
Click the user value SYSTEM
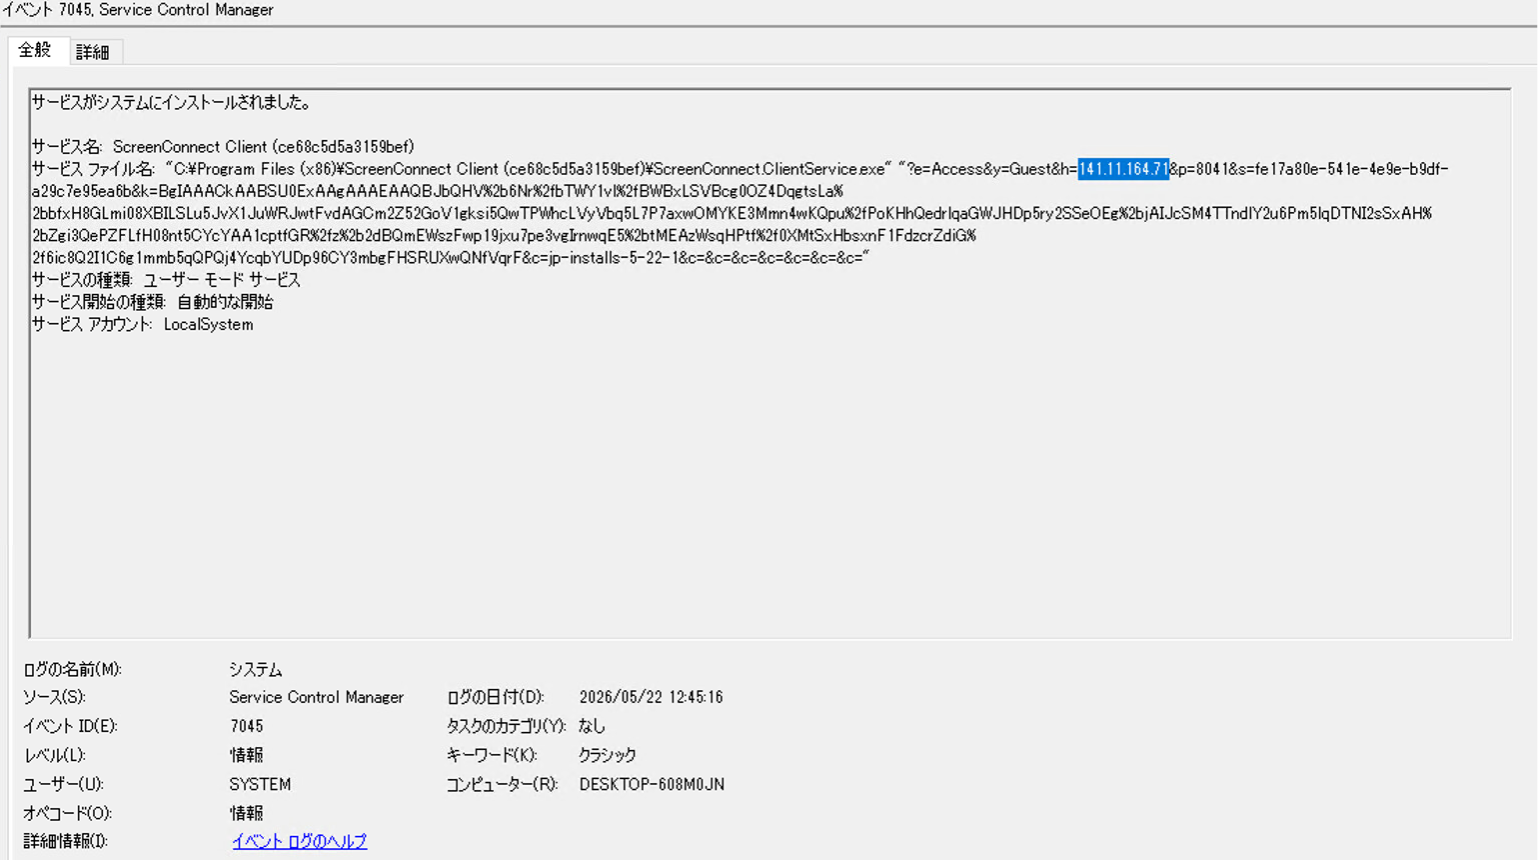click(x=260, y=784)
